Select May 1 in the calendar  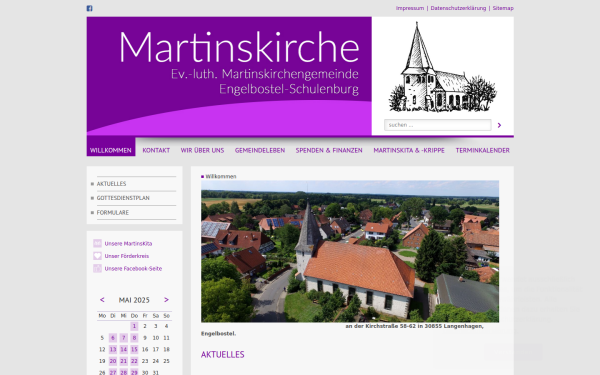pos(134,326)
